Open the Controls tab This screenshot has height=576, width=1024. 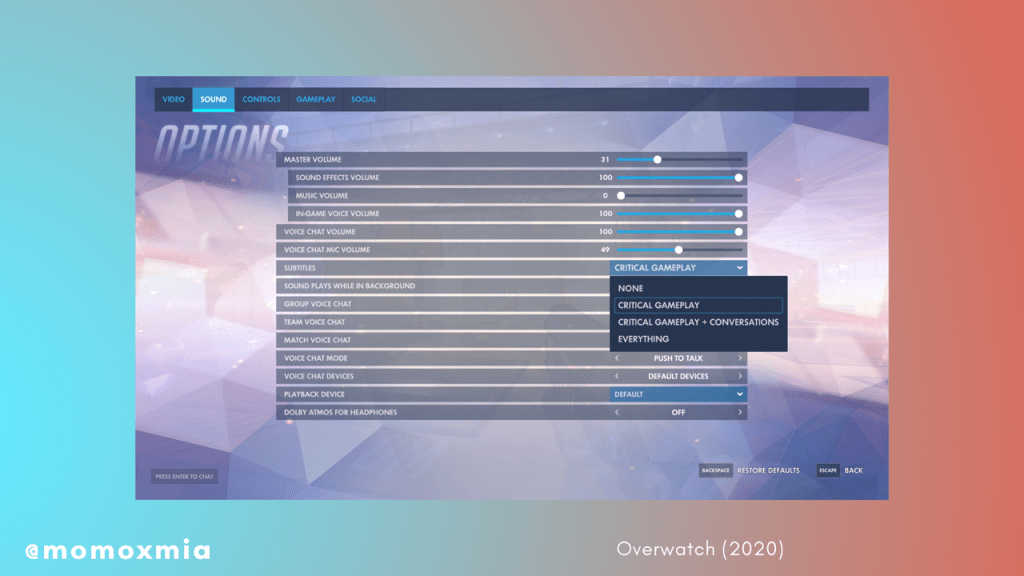click(261, 100)
